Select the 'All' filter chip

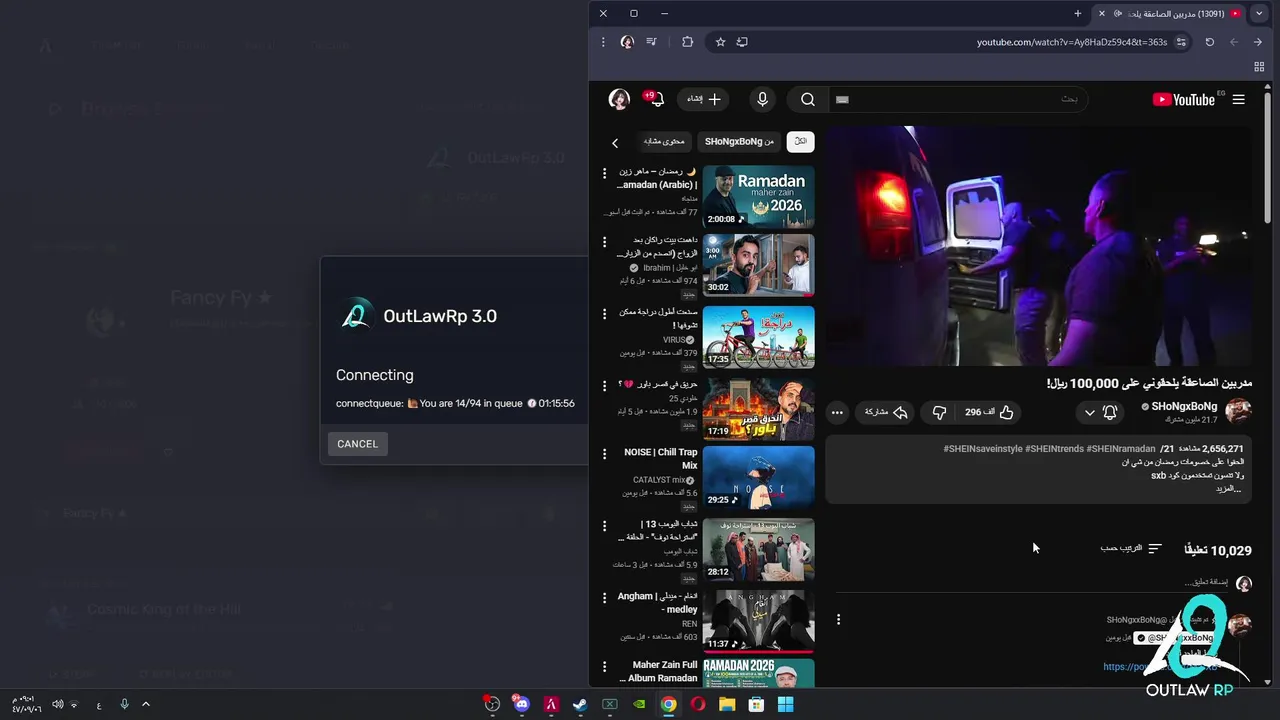[800, 142]
